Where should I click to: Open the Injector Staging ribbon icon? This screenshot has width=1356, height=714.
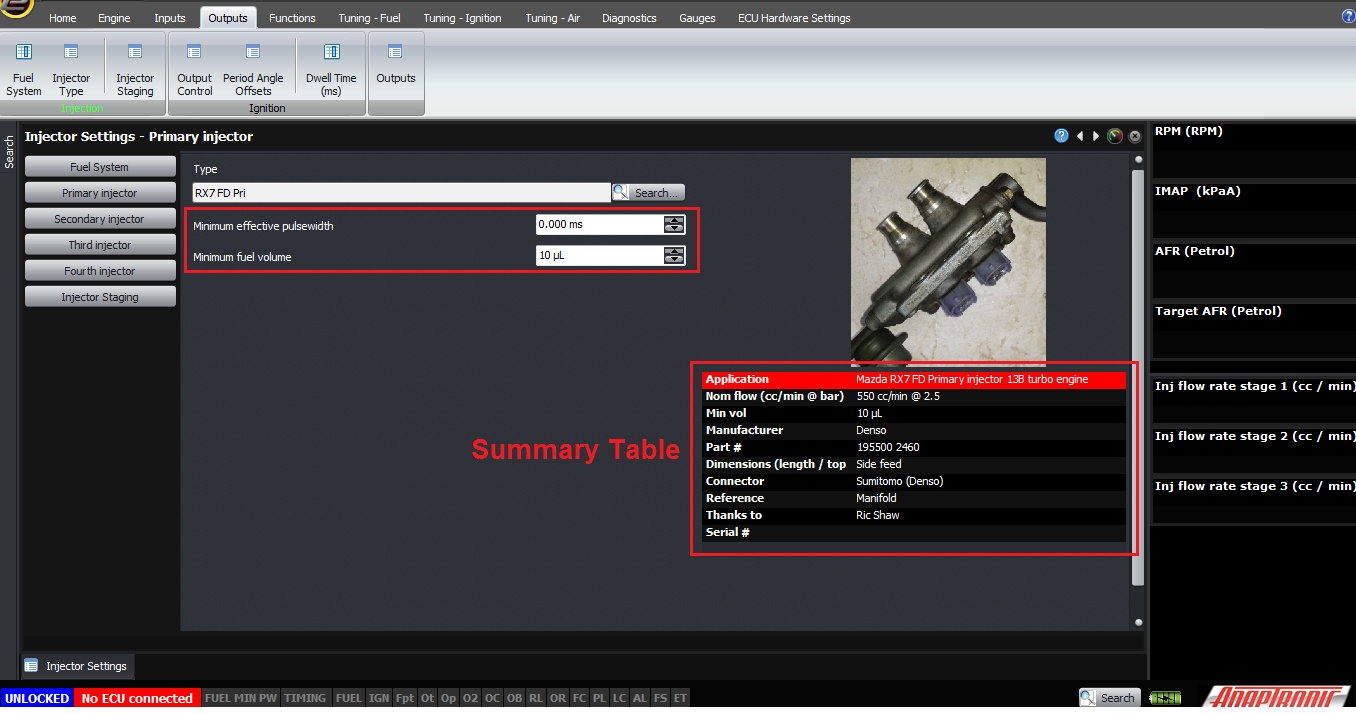point(135,69)
